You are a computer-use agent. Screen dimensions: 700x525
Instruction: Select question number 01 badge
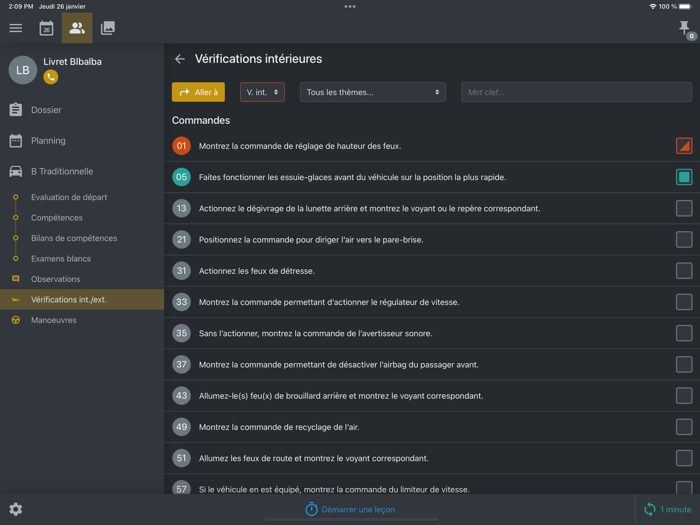tap(181, 146)
